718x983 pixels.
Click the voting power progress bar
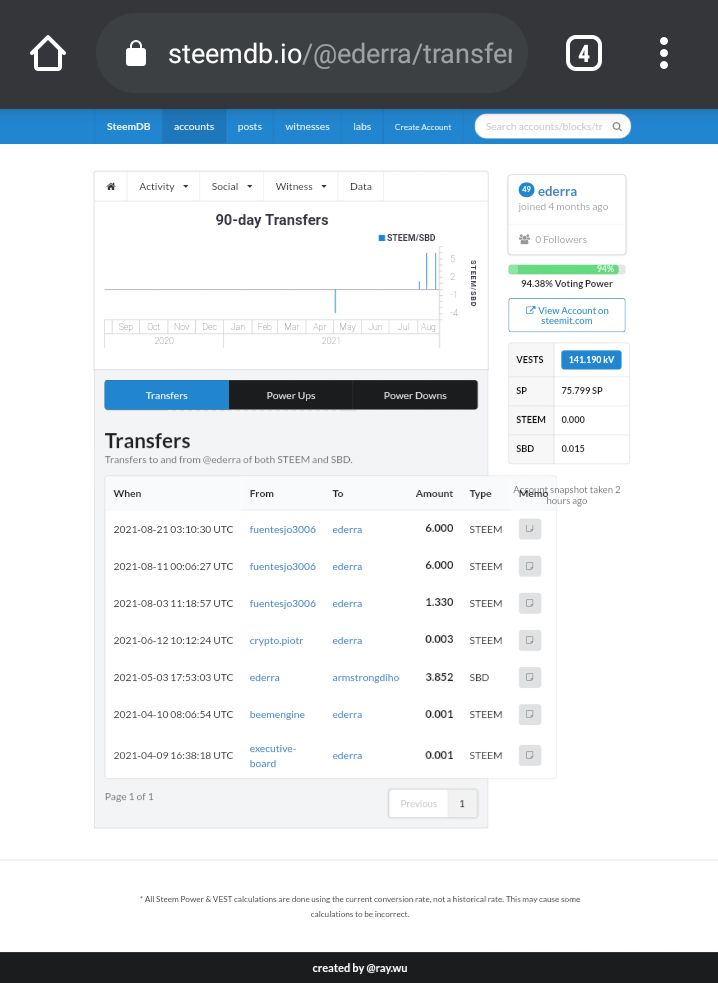[x=567, y=269]
